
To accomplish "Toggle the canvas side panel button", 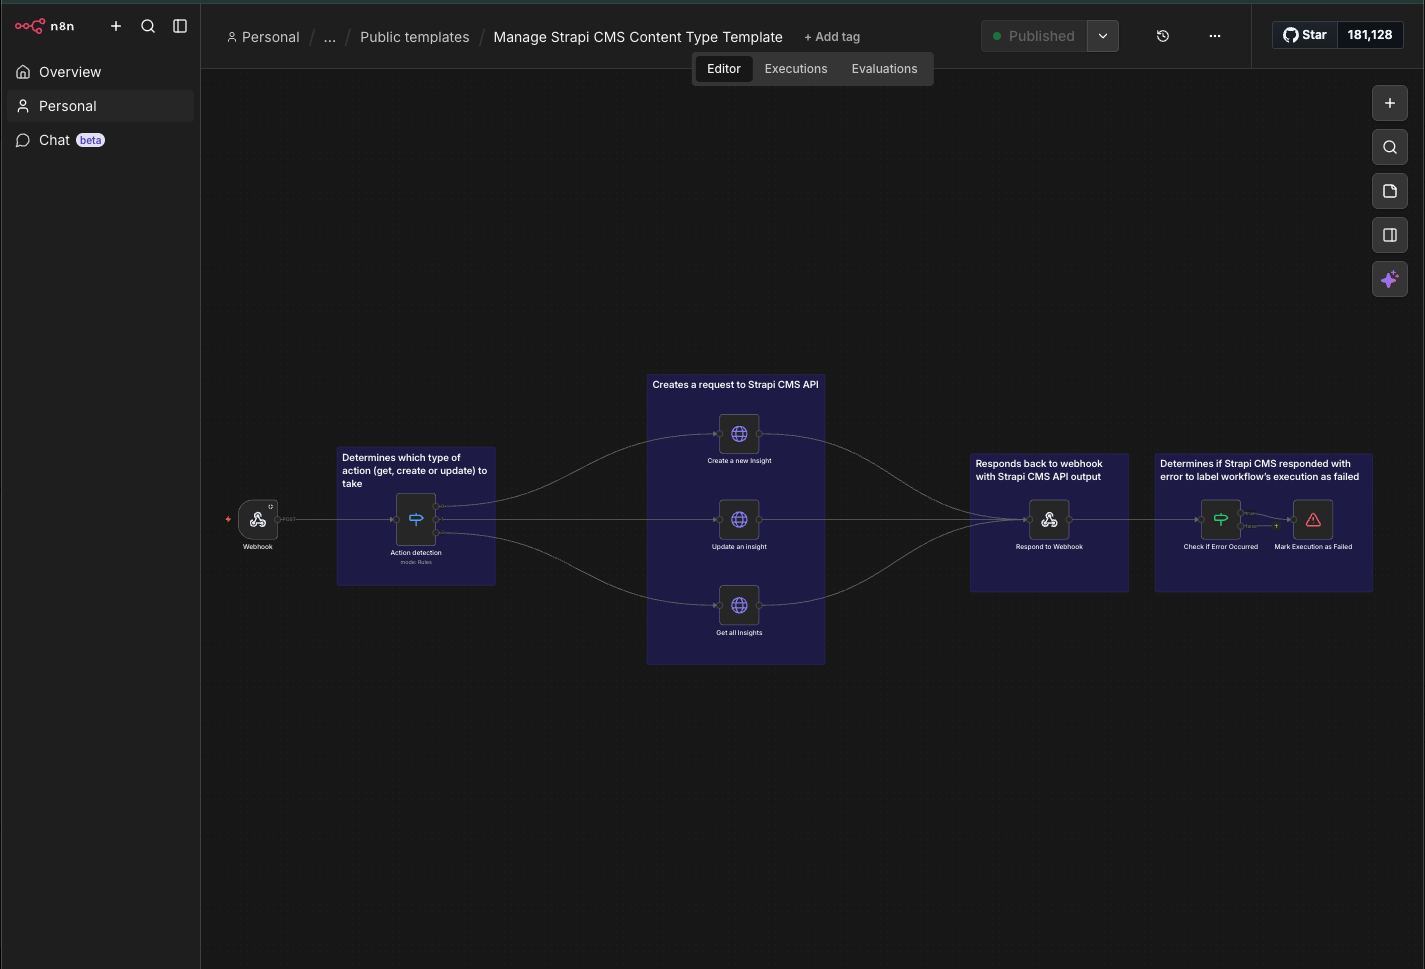I will click(1390, 235).
